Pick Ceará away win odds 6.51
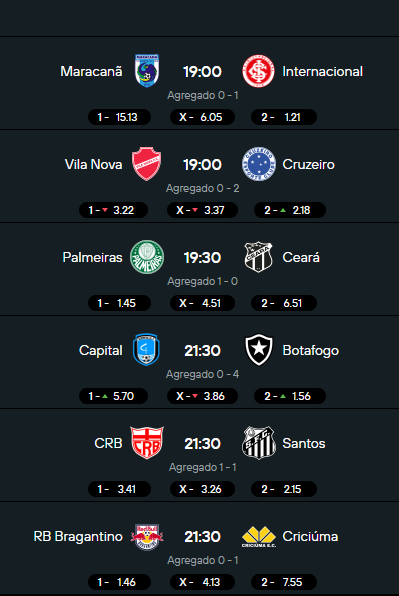This screenshot has width=399, height=596. (x=284, y=303)
